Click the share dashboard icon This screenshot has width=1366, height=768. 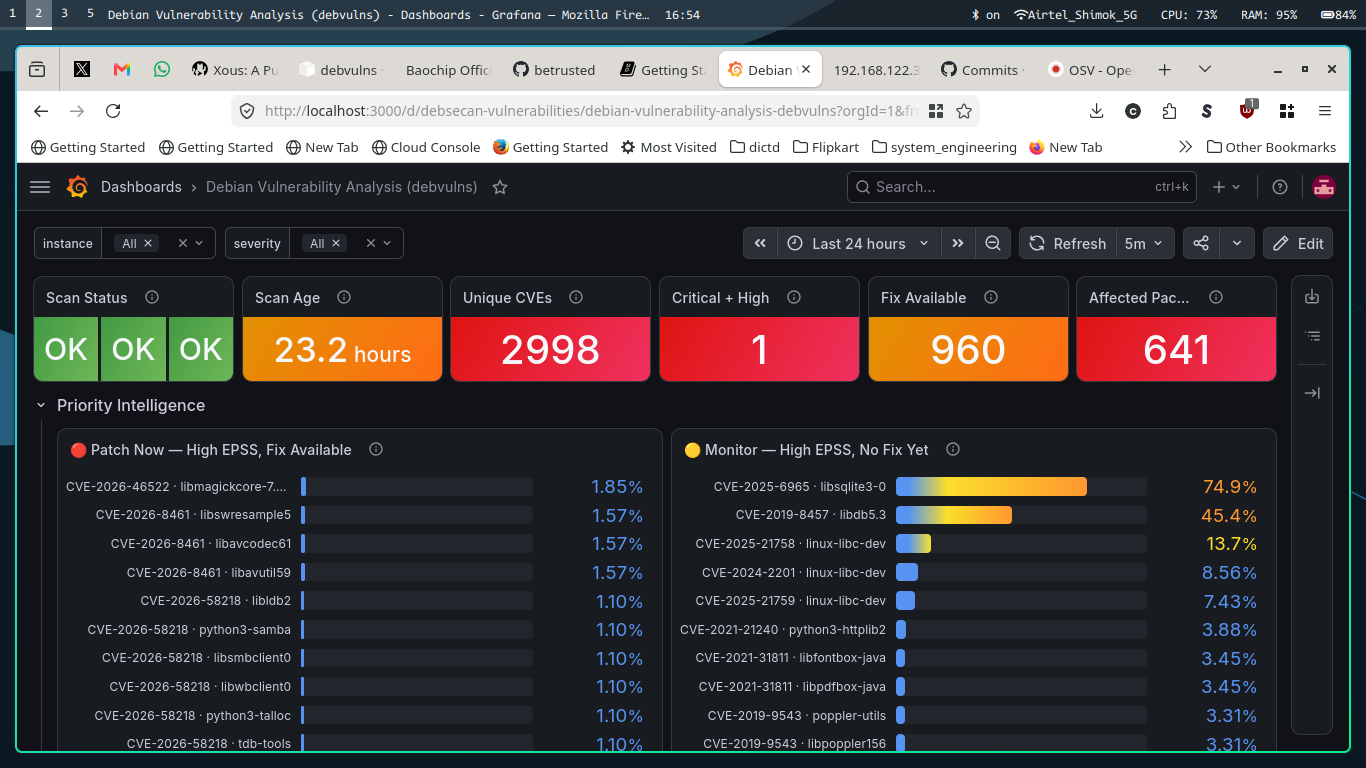coord(1201,243)
